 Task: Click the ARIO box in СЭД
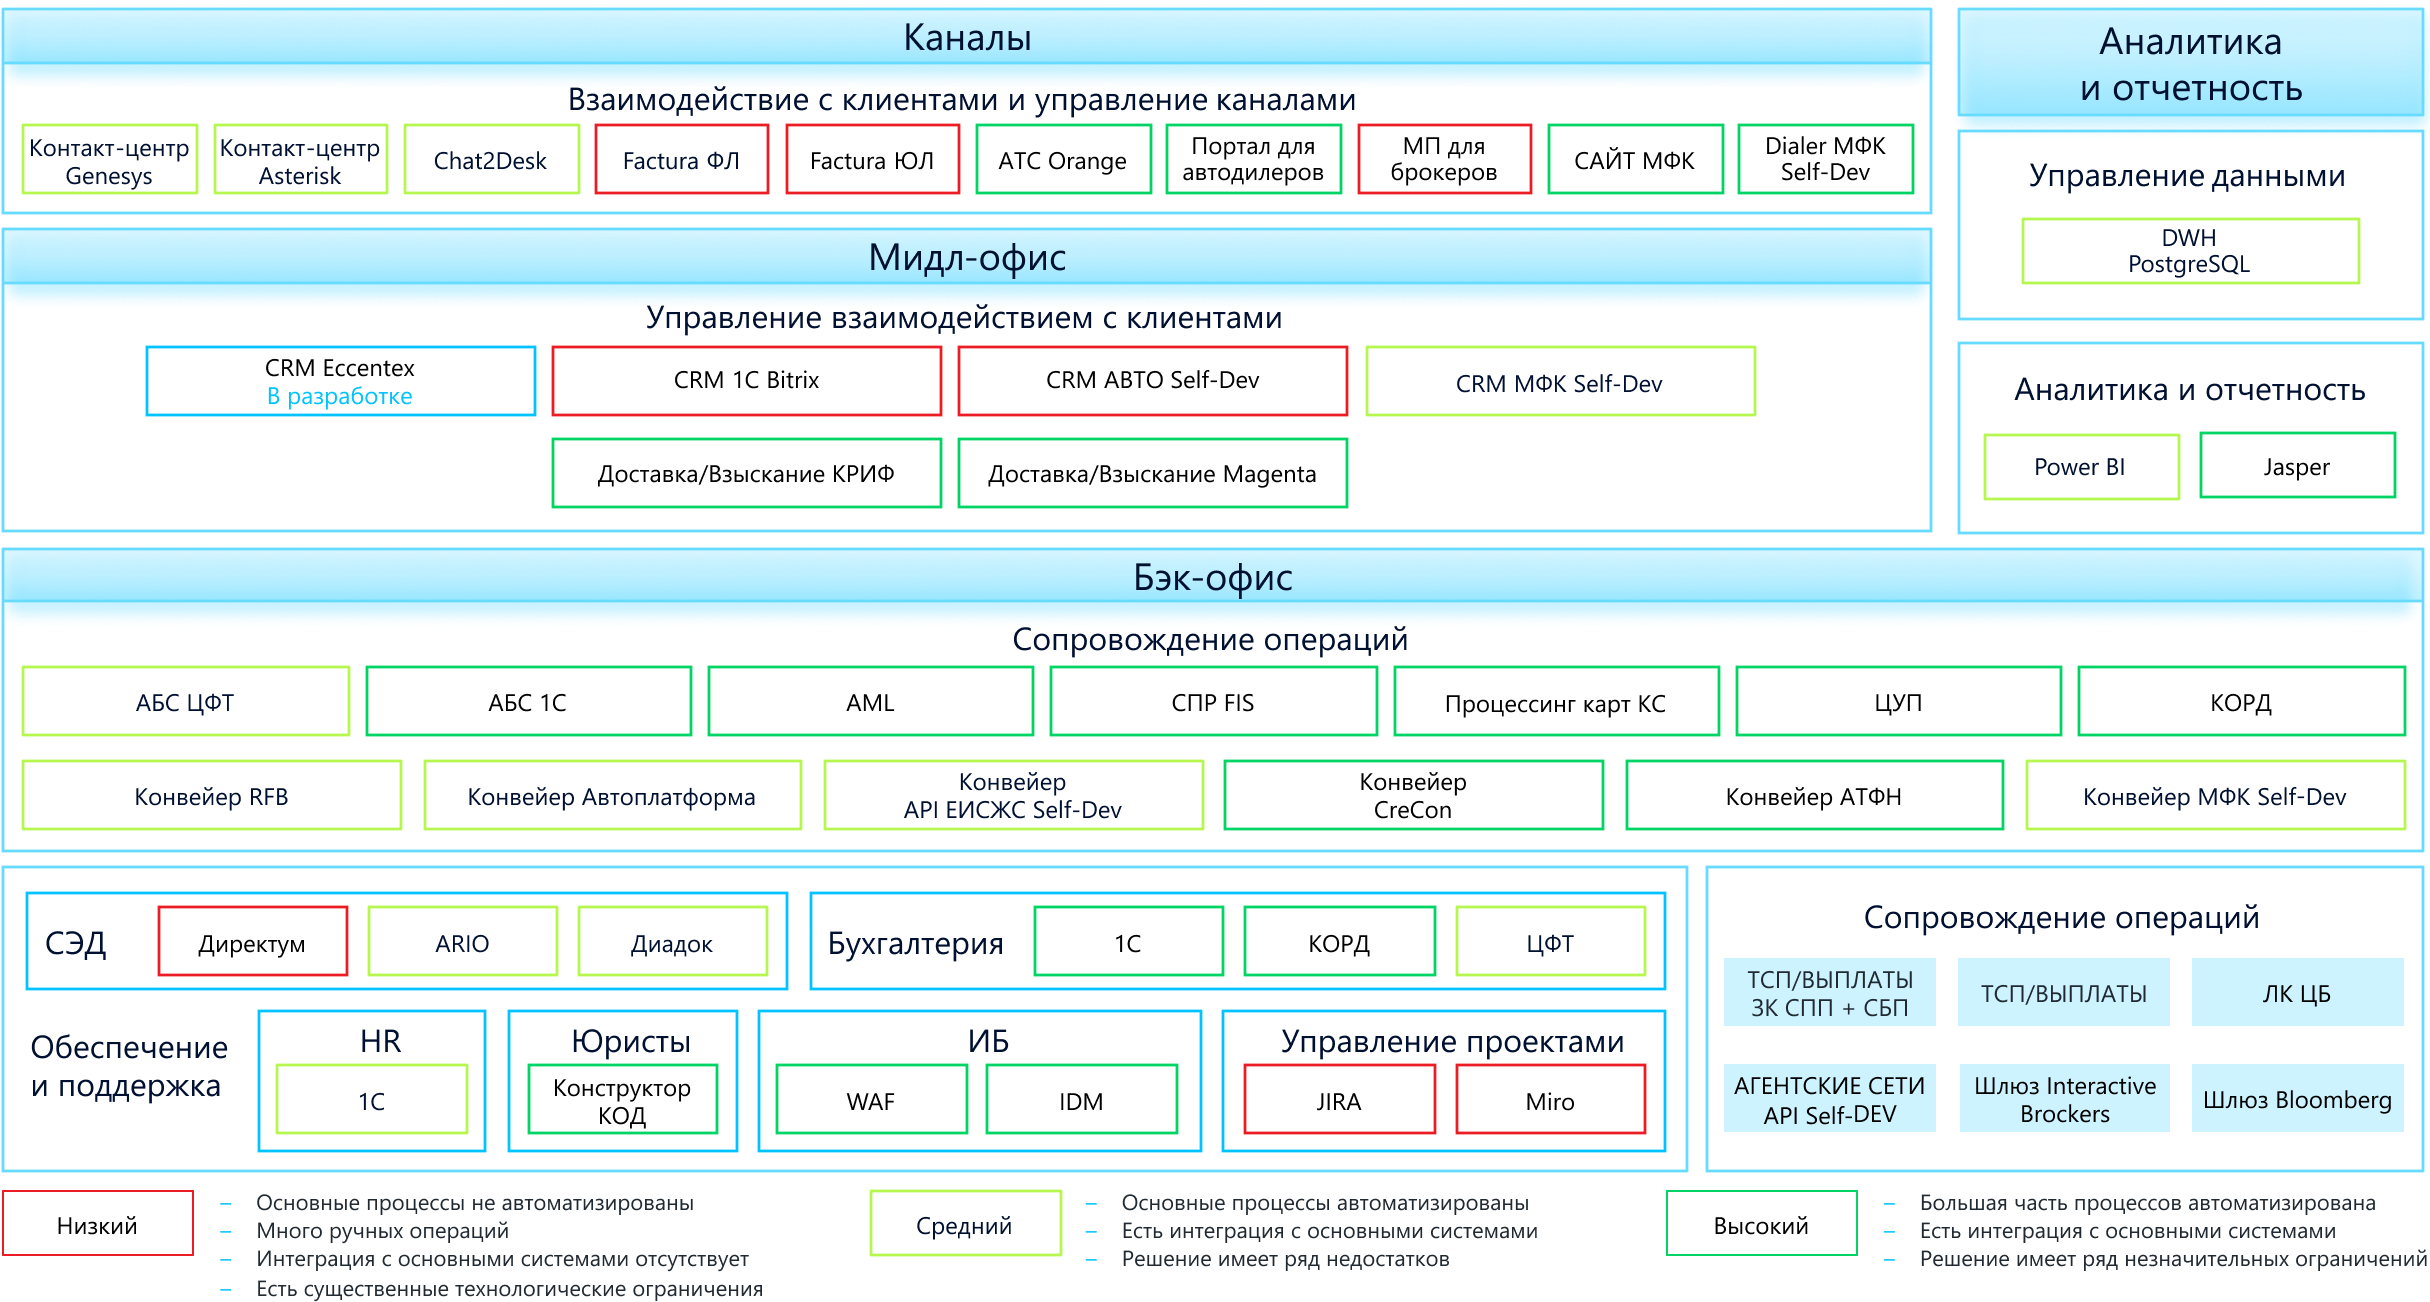pyautogui.click(x=463, y=942)
